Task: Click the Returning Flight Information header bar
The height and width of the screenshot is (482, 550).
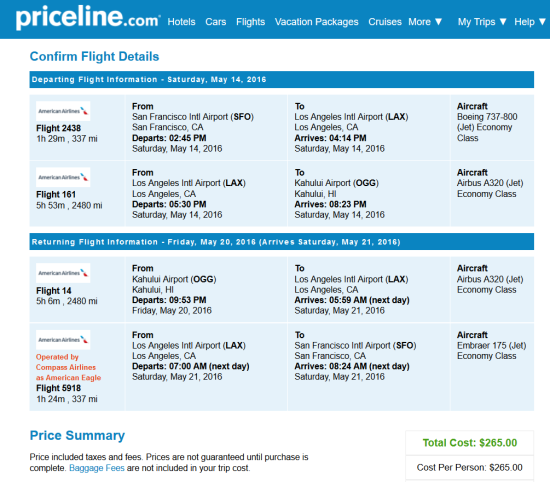Action: tap(282, 242)
